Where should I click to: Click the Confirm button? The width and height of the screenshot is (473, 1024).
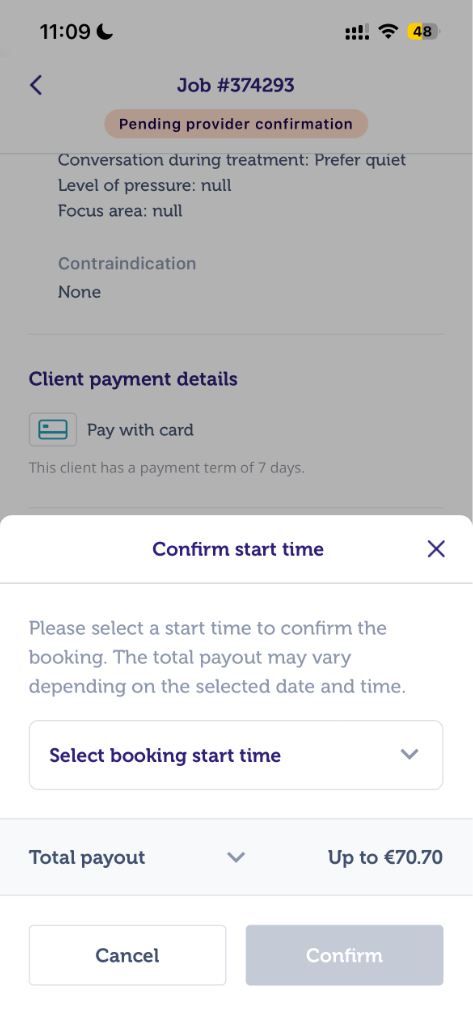tap(344, 955)
